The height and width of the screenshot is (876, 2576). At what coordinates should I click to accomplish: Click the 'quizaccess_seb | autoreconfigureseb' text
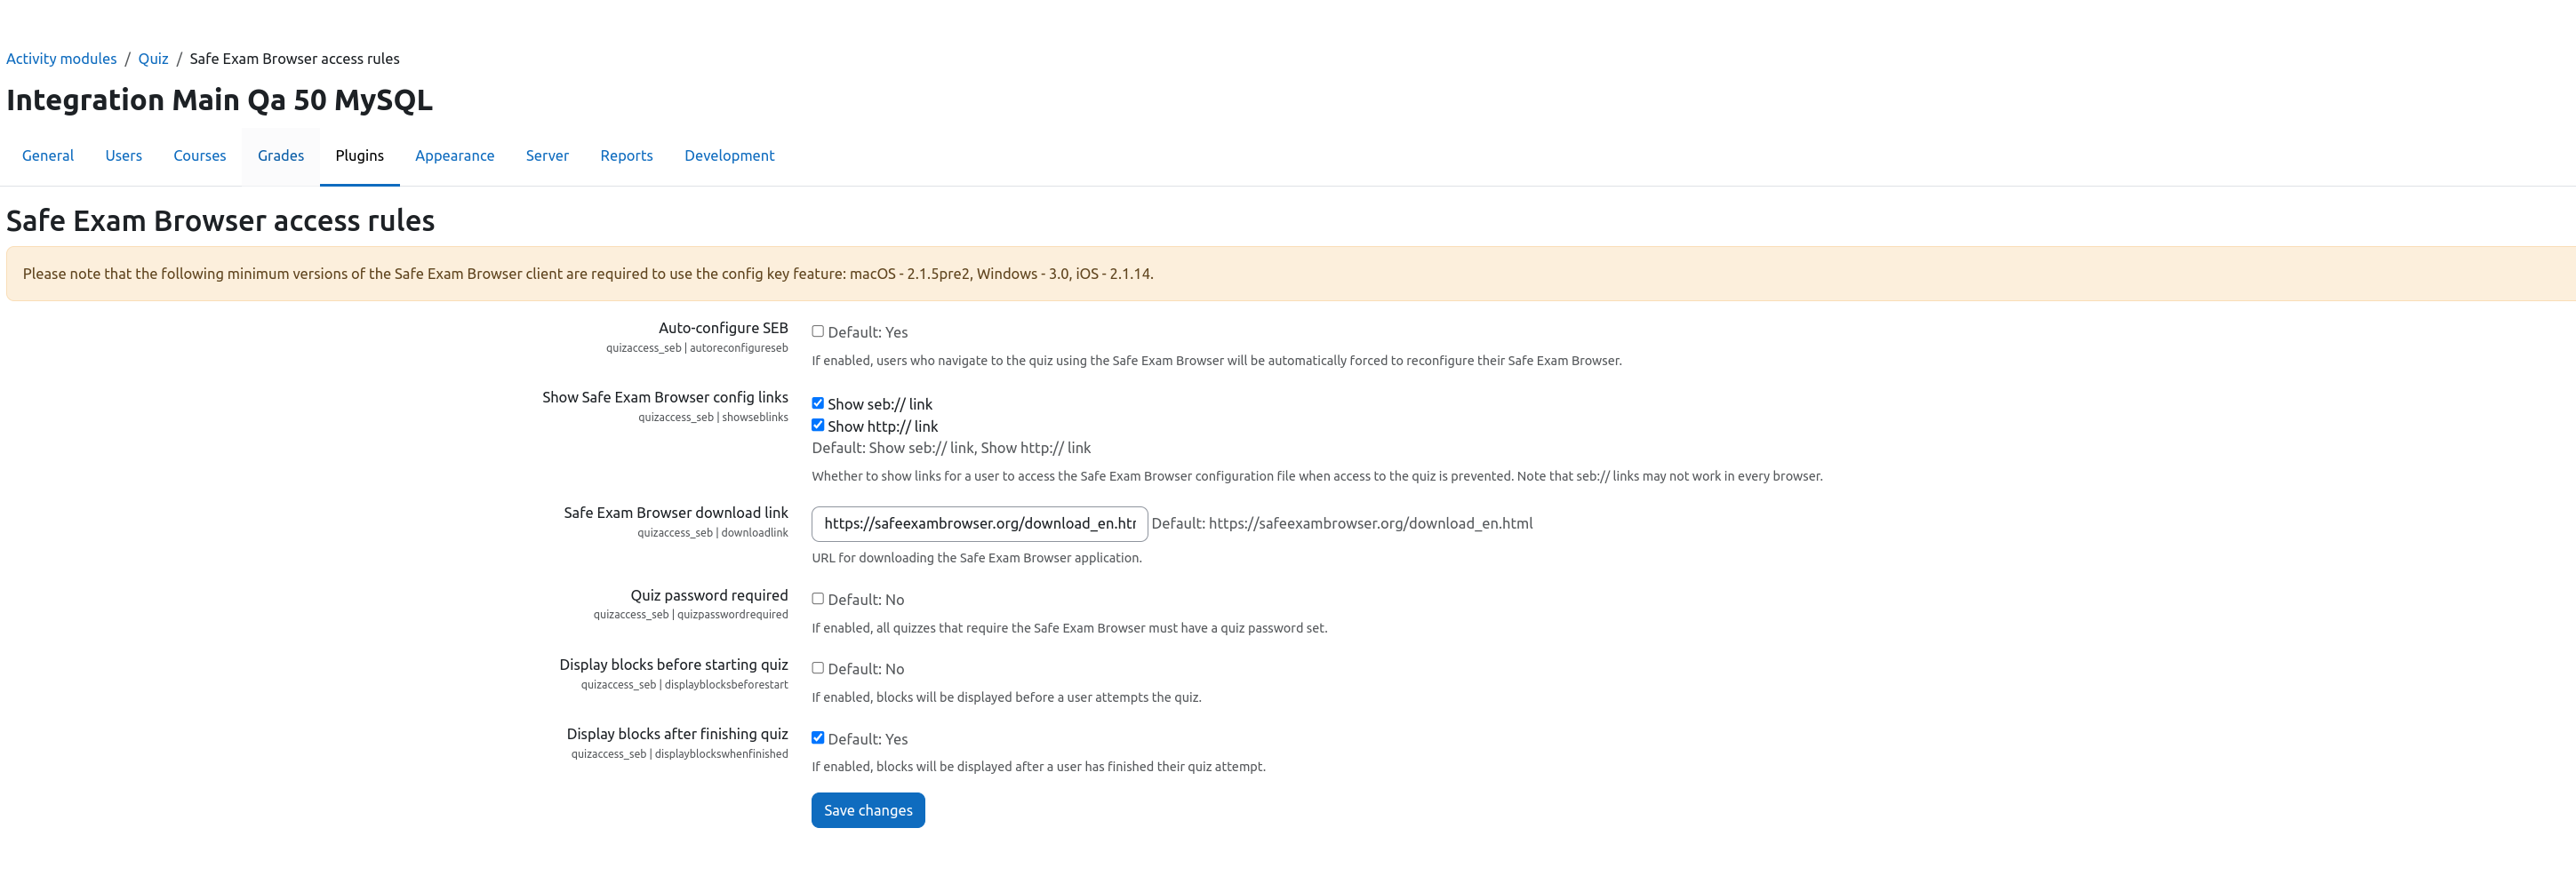[697, 348]
